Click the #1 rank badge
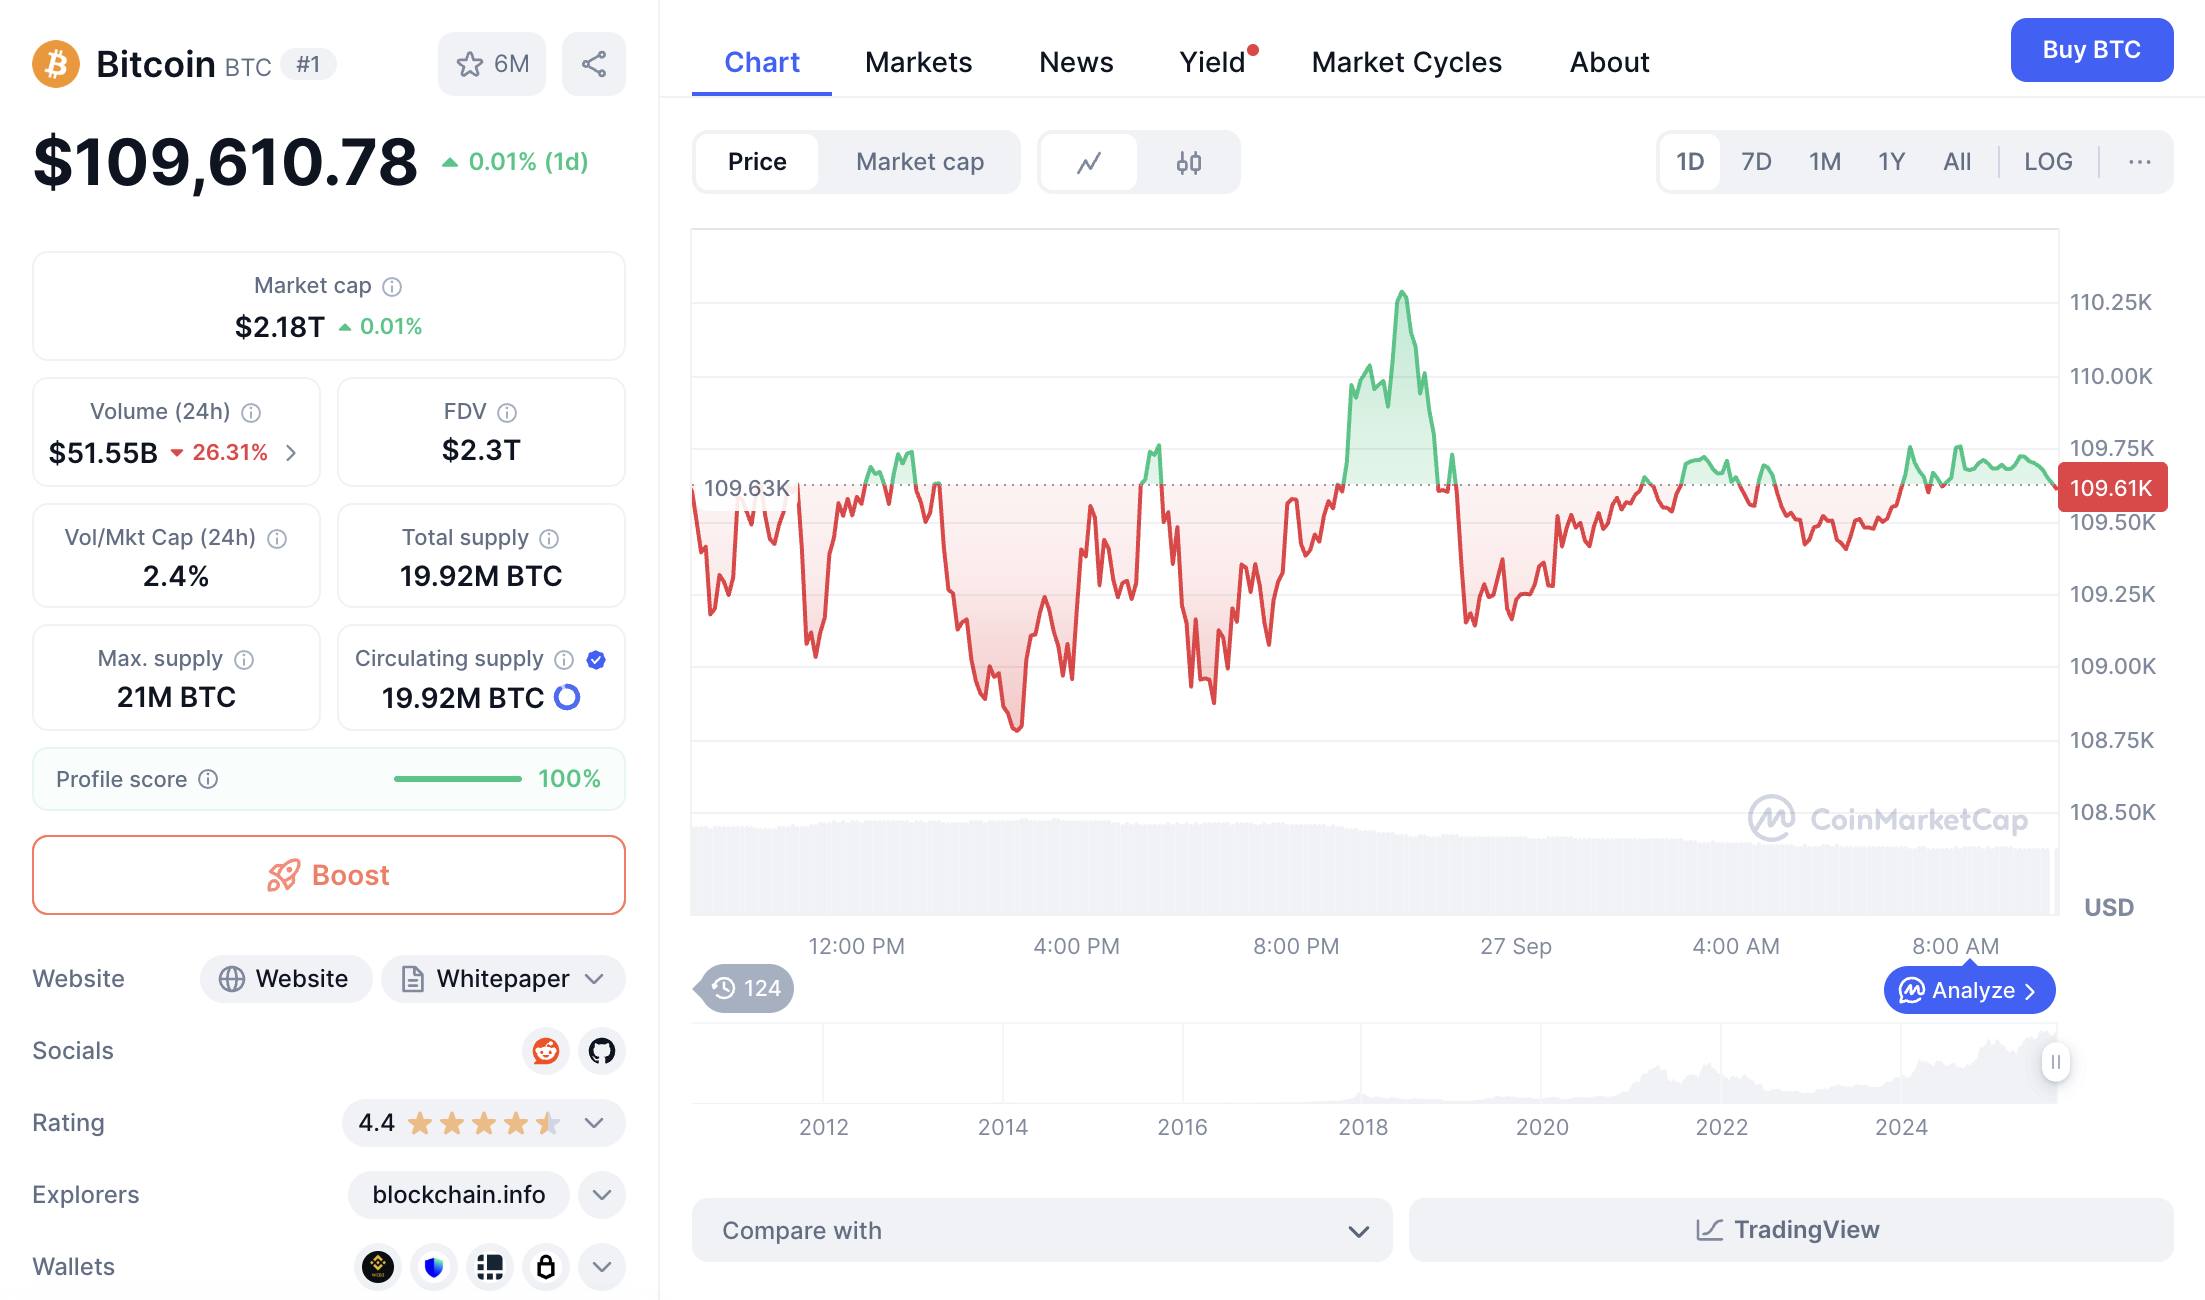This screenshot has height=1300, width=2205. 308,64
